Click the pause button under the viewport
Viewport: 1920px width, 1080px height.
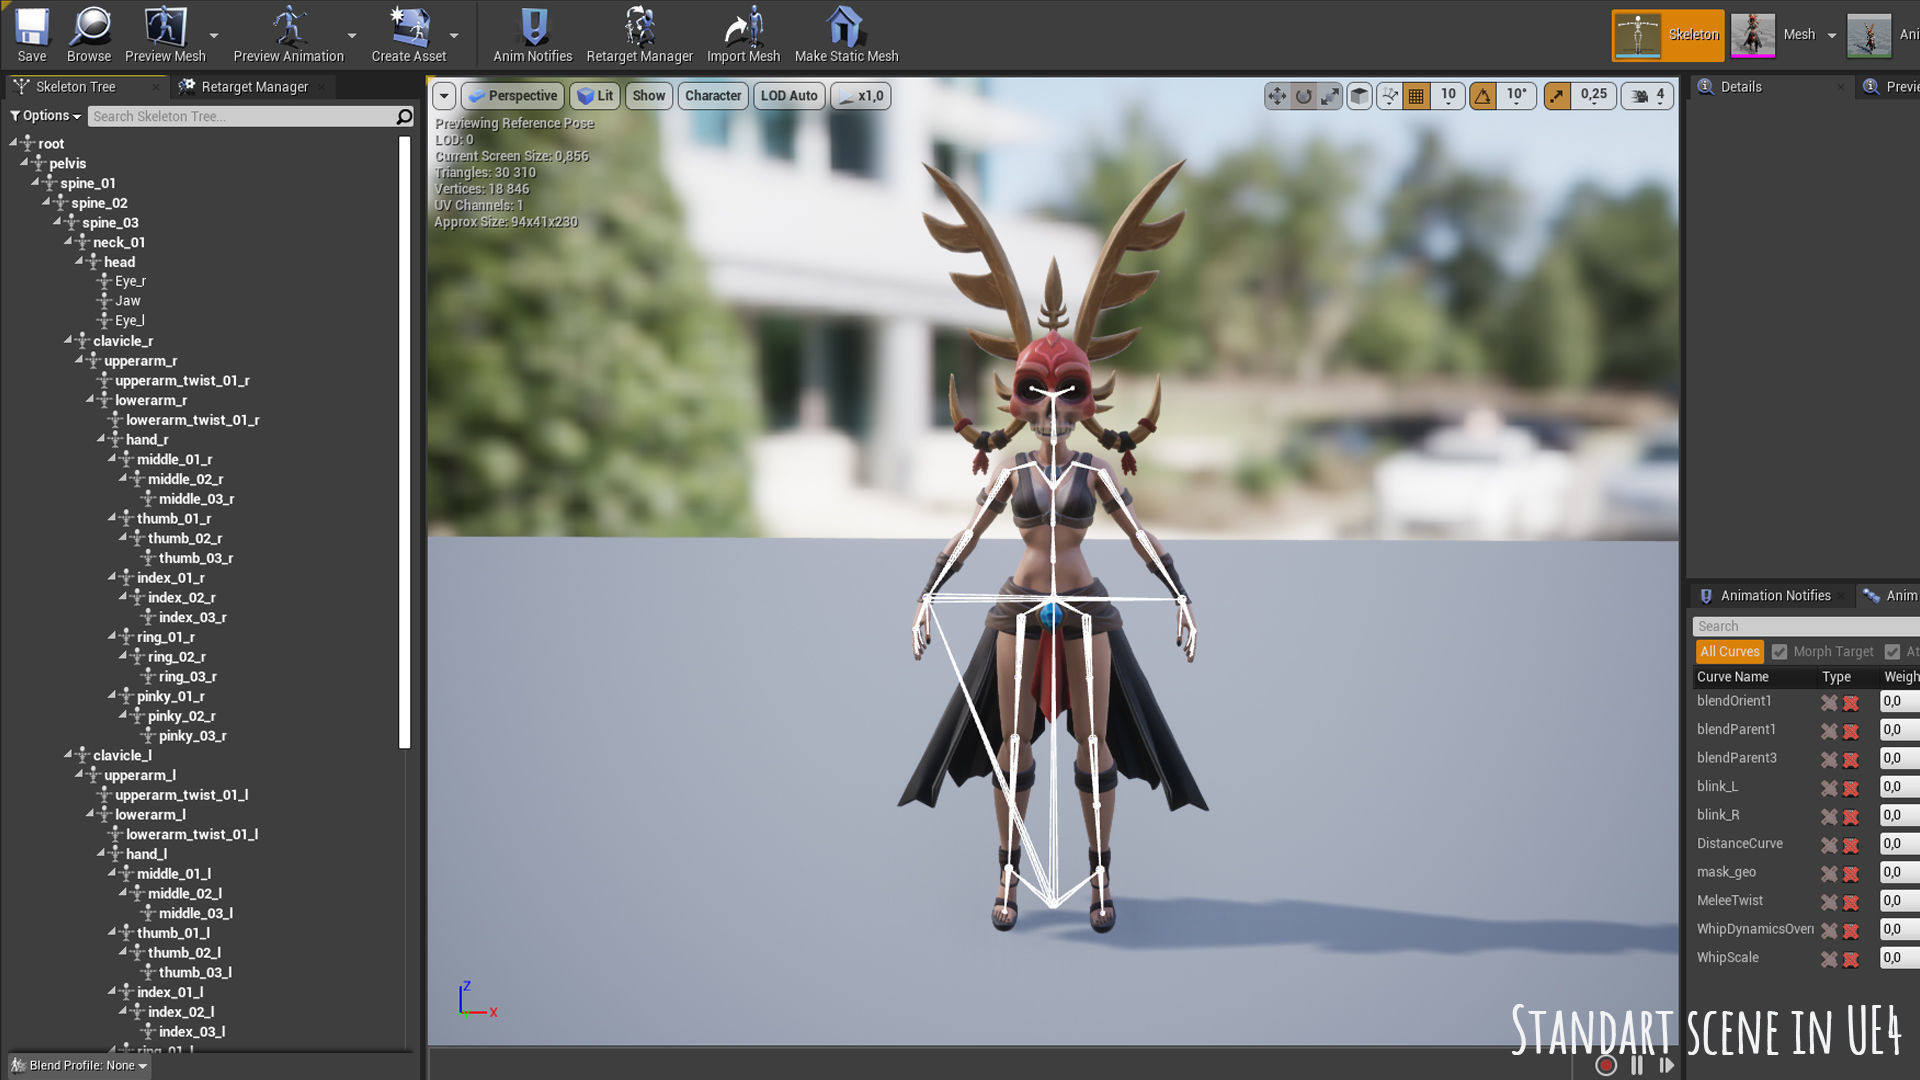(x=1637, y=1065)
